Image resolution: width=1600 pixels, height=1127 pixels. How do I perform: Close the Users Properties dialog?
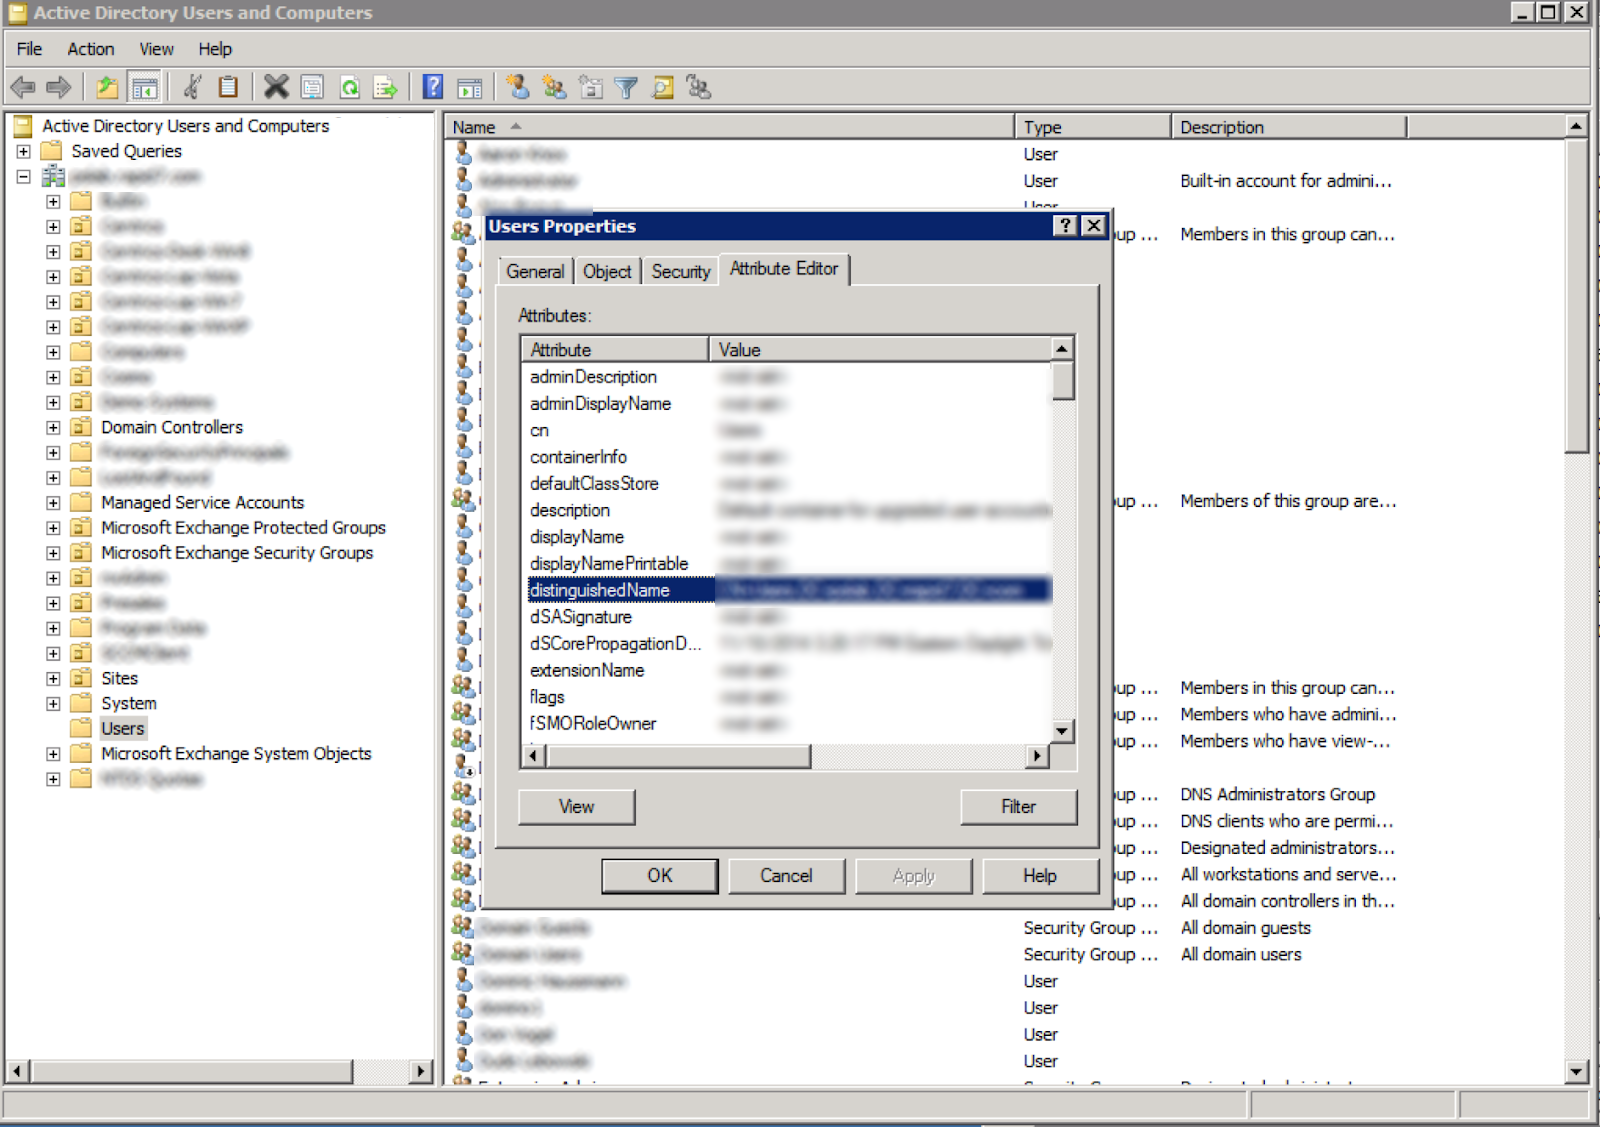1094,226
